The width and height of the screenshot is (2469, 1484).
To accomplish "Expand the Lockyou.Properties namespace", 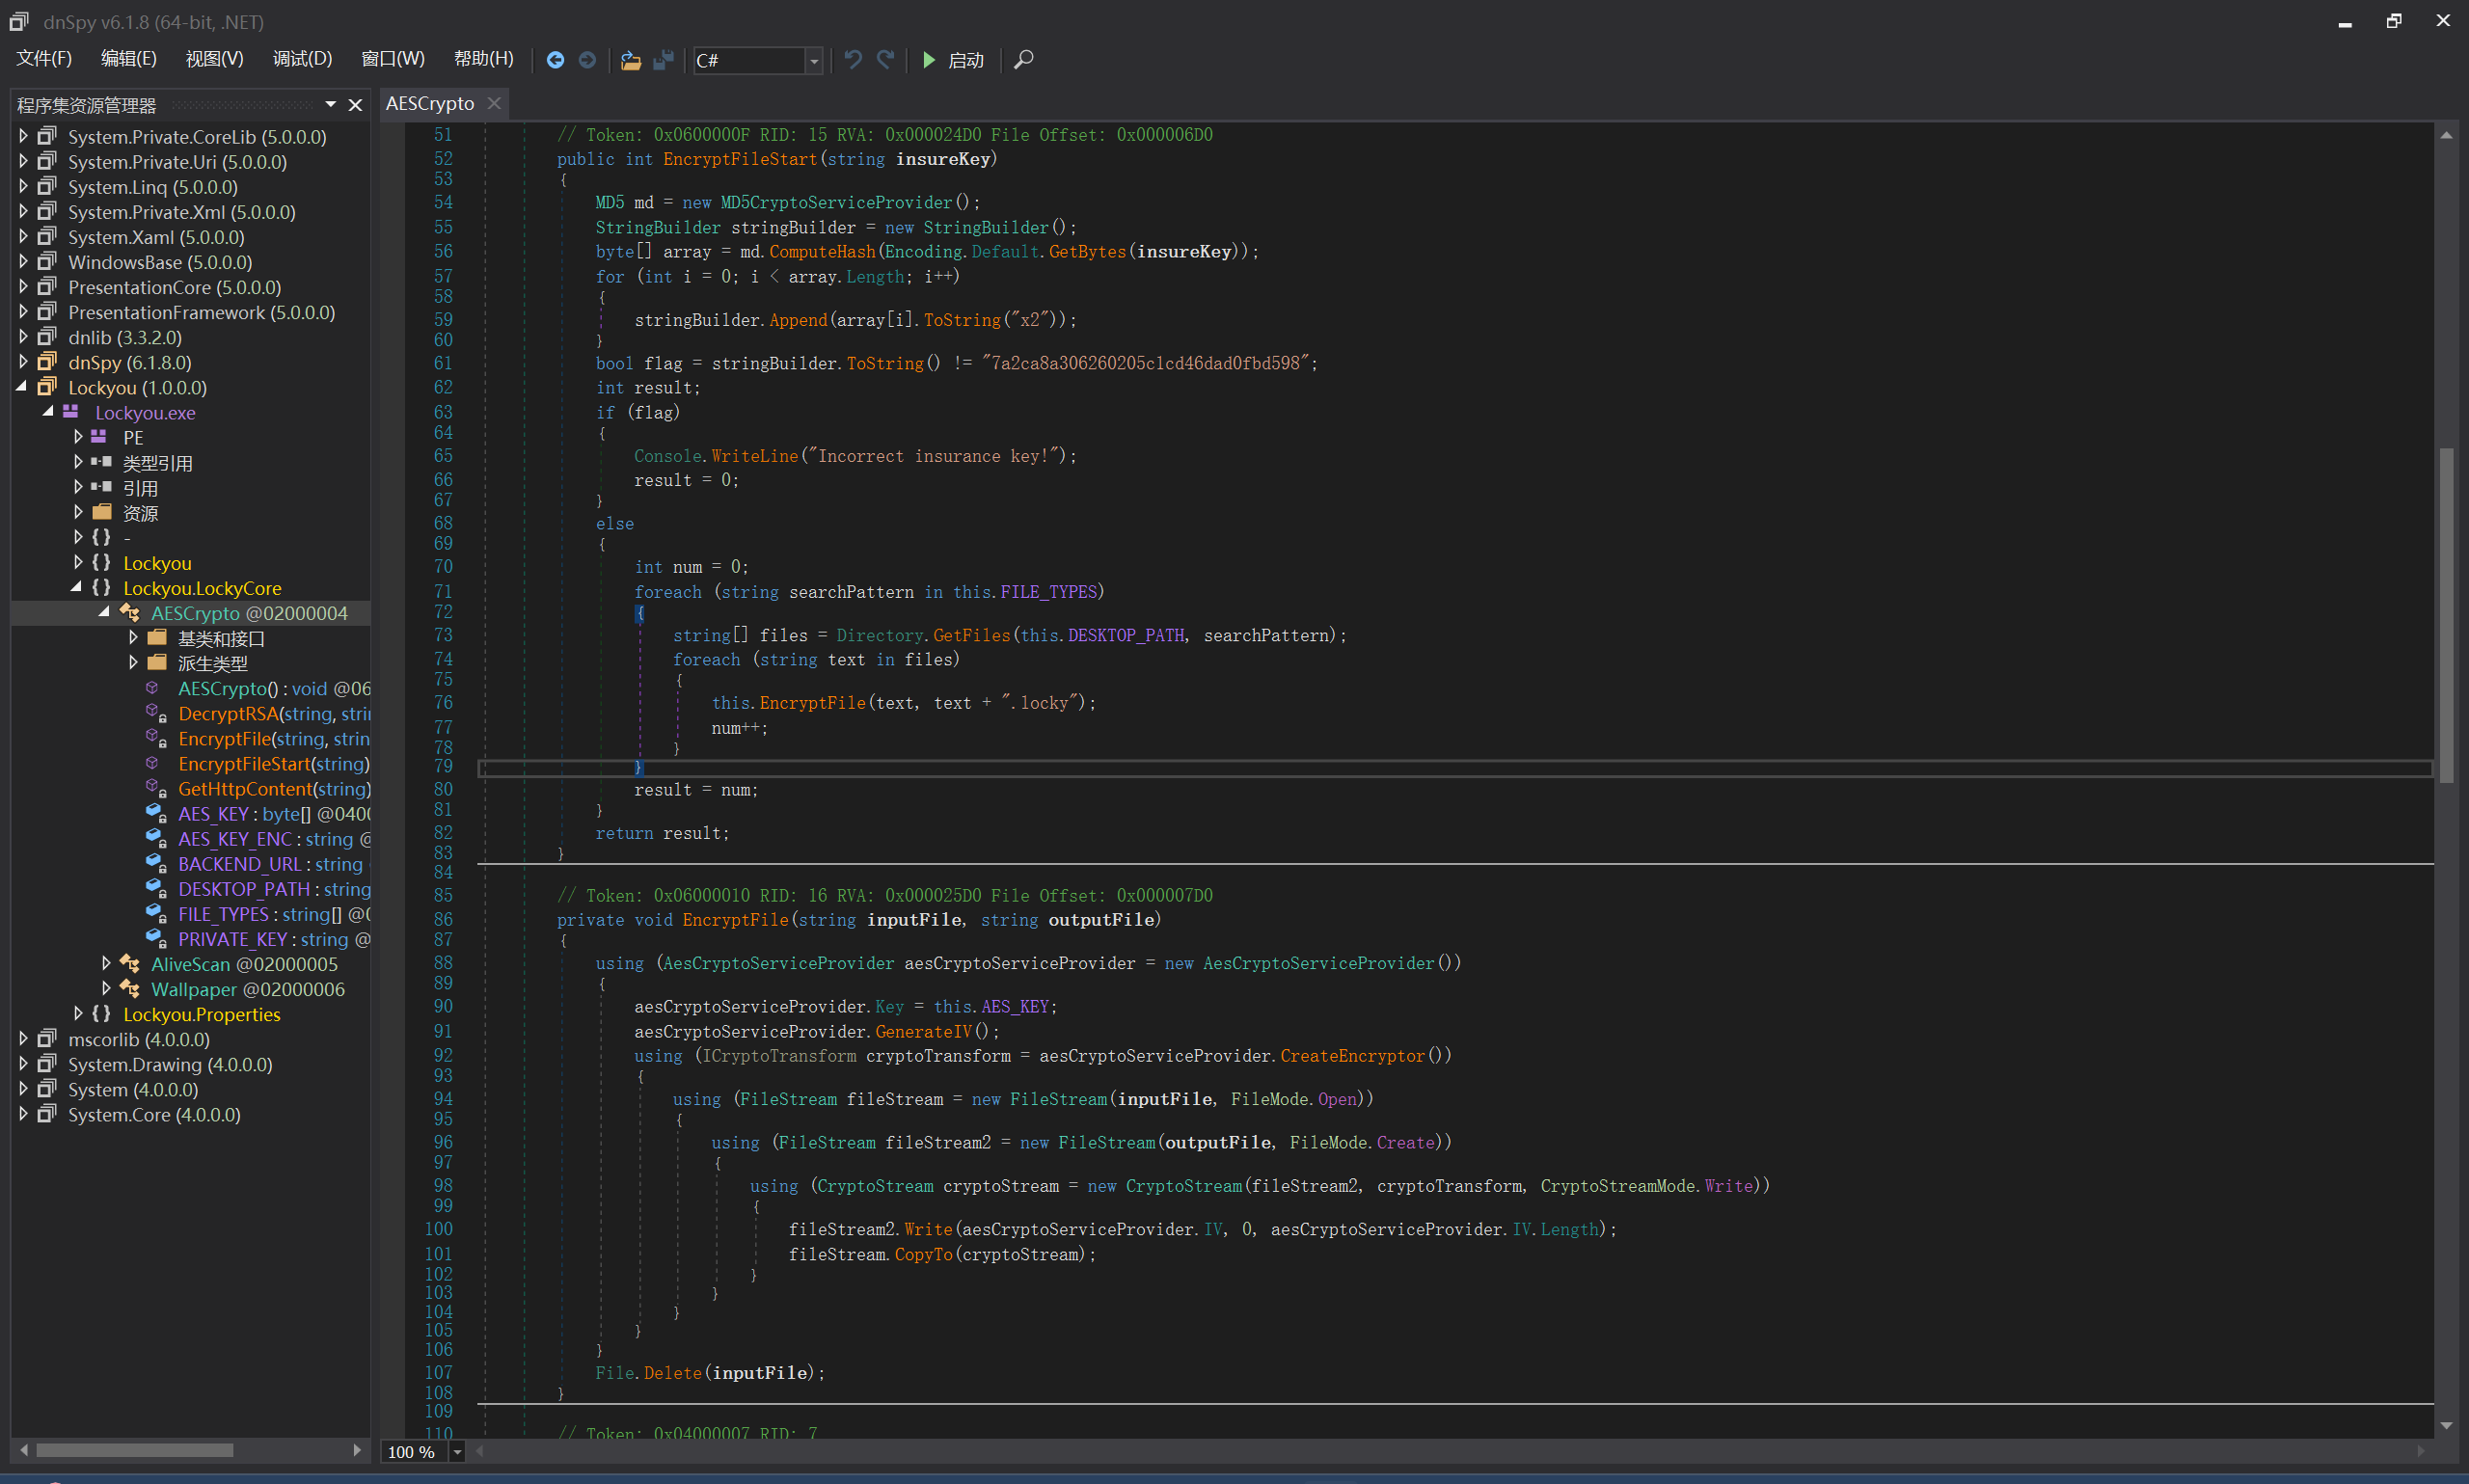I will (x=77, y=1014).
